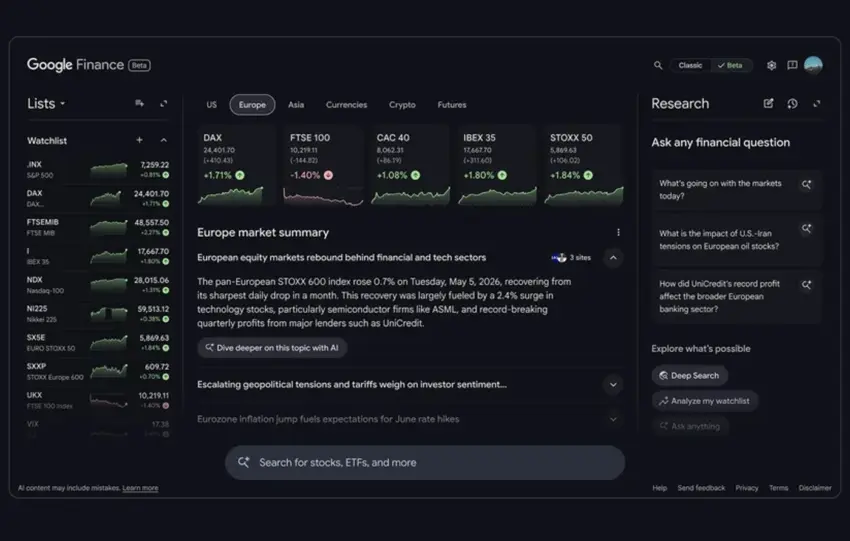Collapse the Watchlist section
Image resolution: width=850 pixels, height=541 pixels.
click(x=164, y=140)
